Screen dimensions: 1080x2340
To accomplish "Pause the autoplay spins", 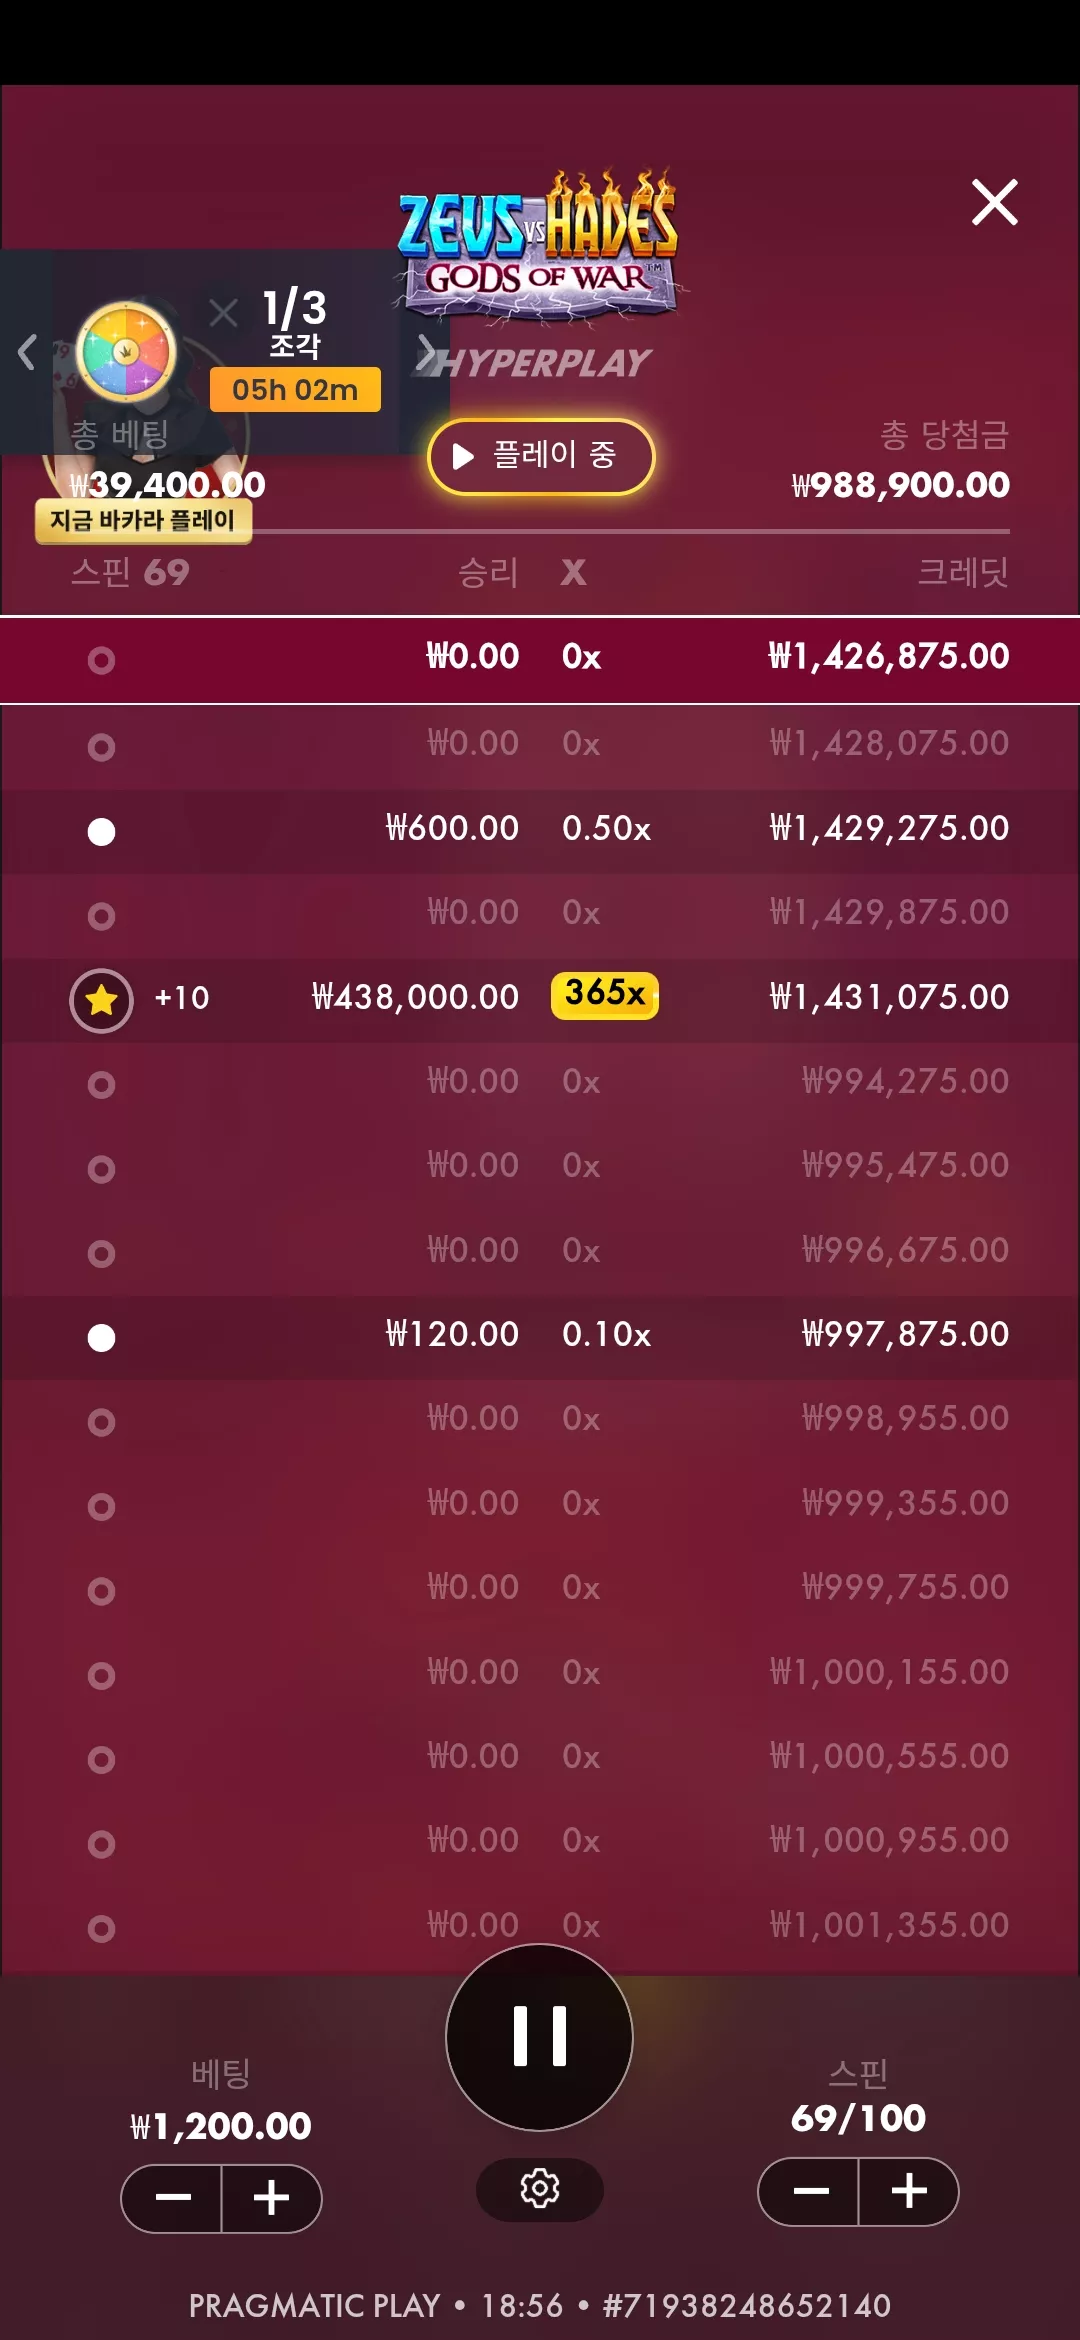I will click(539, 2036).
